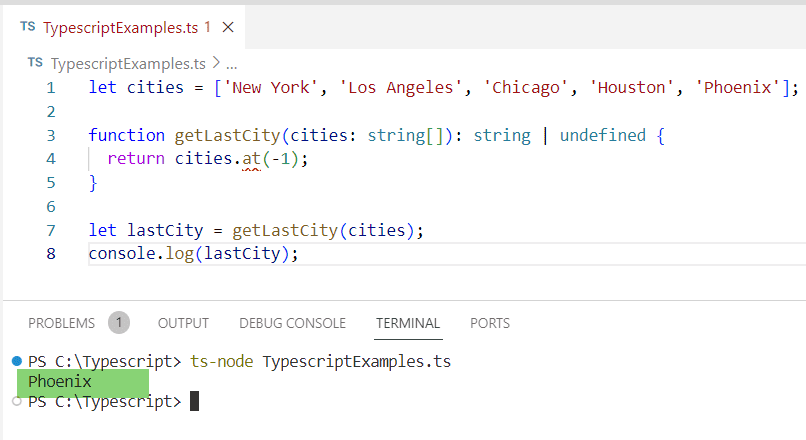
Task: Click line number 8 in the gutter
Action: [51, 254]
